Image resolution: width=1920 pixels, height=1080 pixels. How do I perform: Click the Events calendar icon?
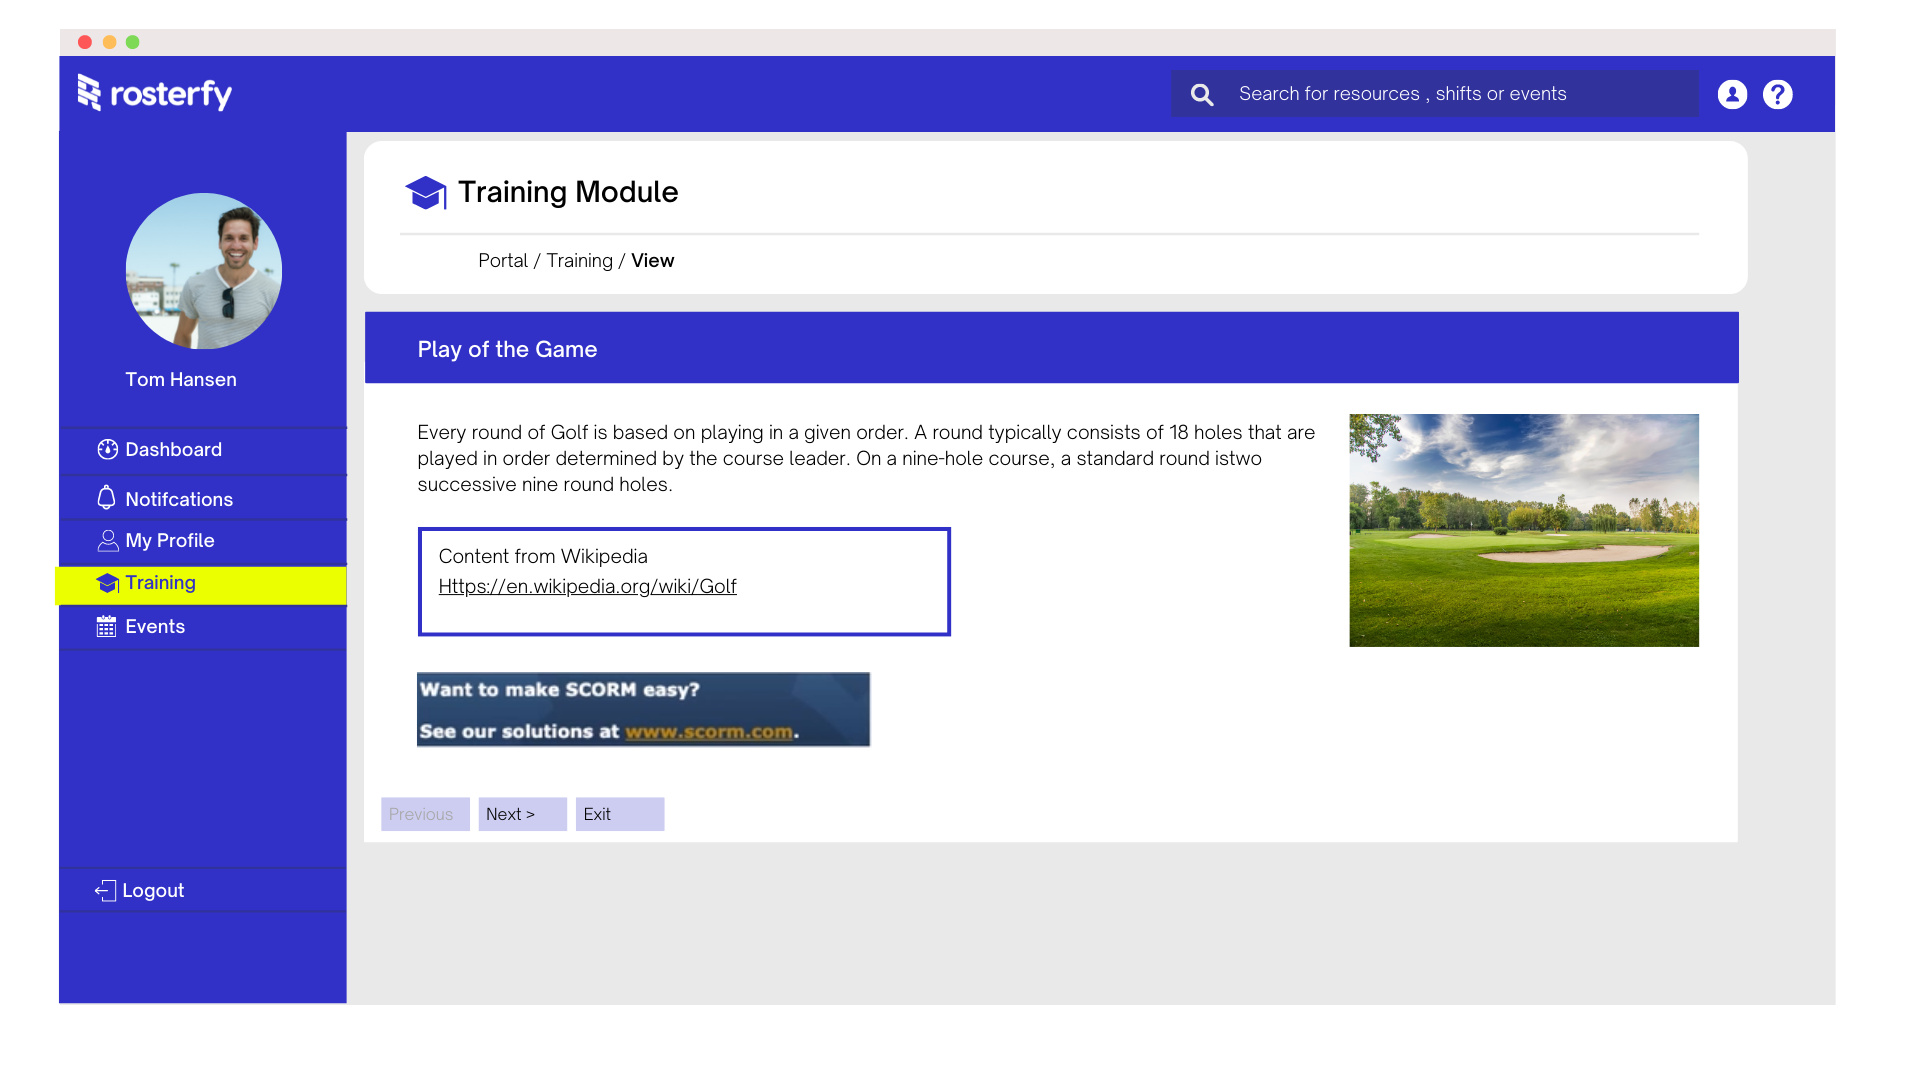pyautogui.click(x=106, y=627)
